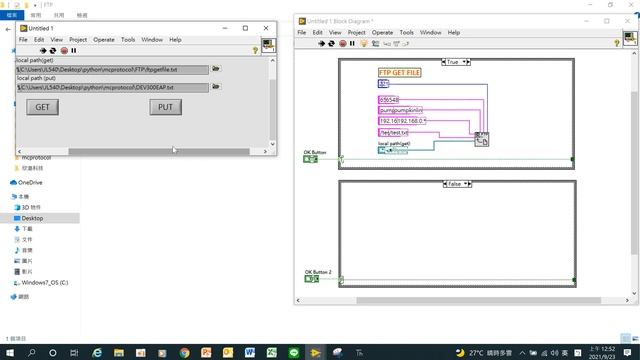The height and width of the screenshot is (360, 640).
Task: Open File menu in front panel window
Action: point(23,40)
